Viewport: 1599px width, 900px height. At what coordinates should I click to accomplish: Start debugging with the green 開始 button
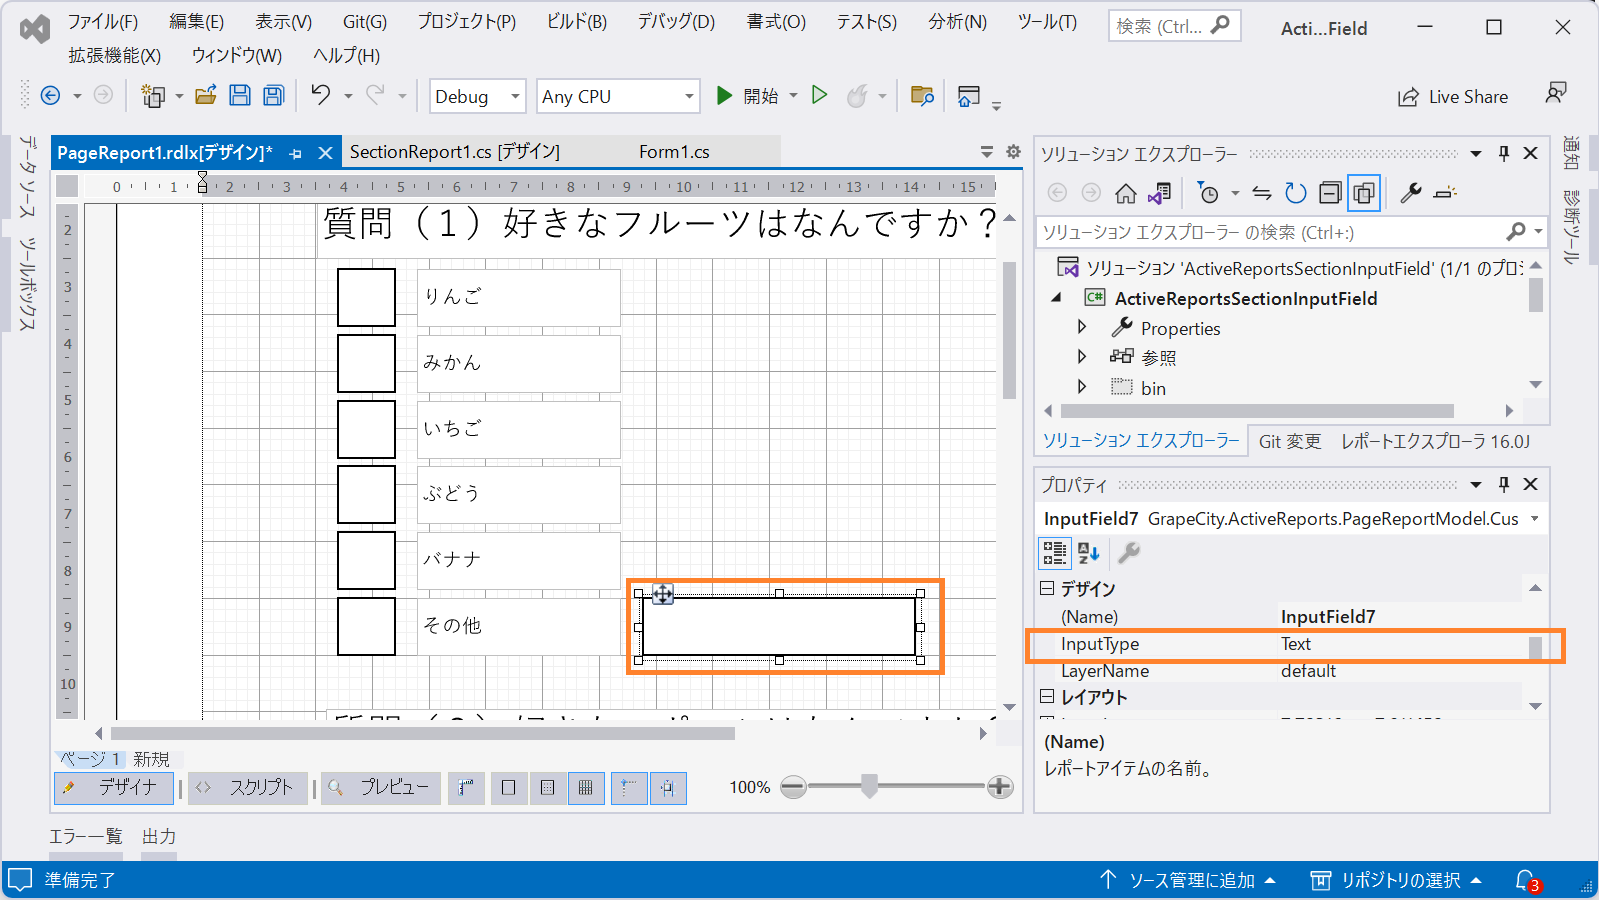(x=748, y=96)
